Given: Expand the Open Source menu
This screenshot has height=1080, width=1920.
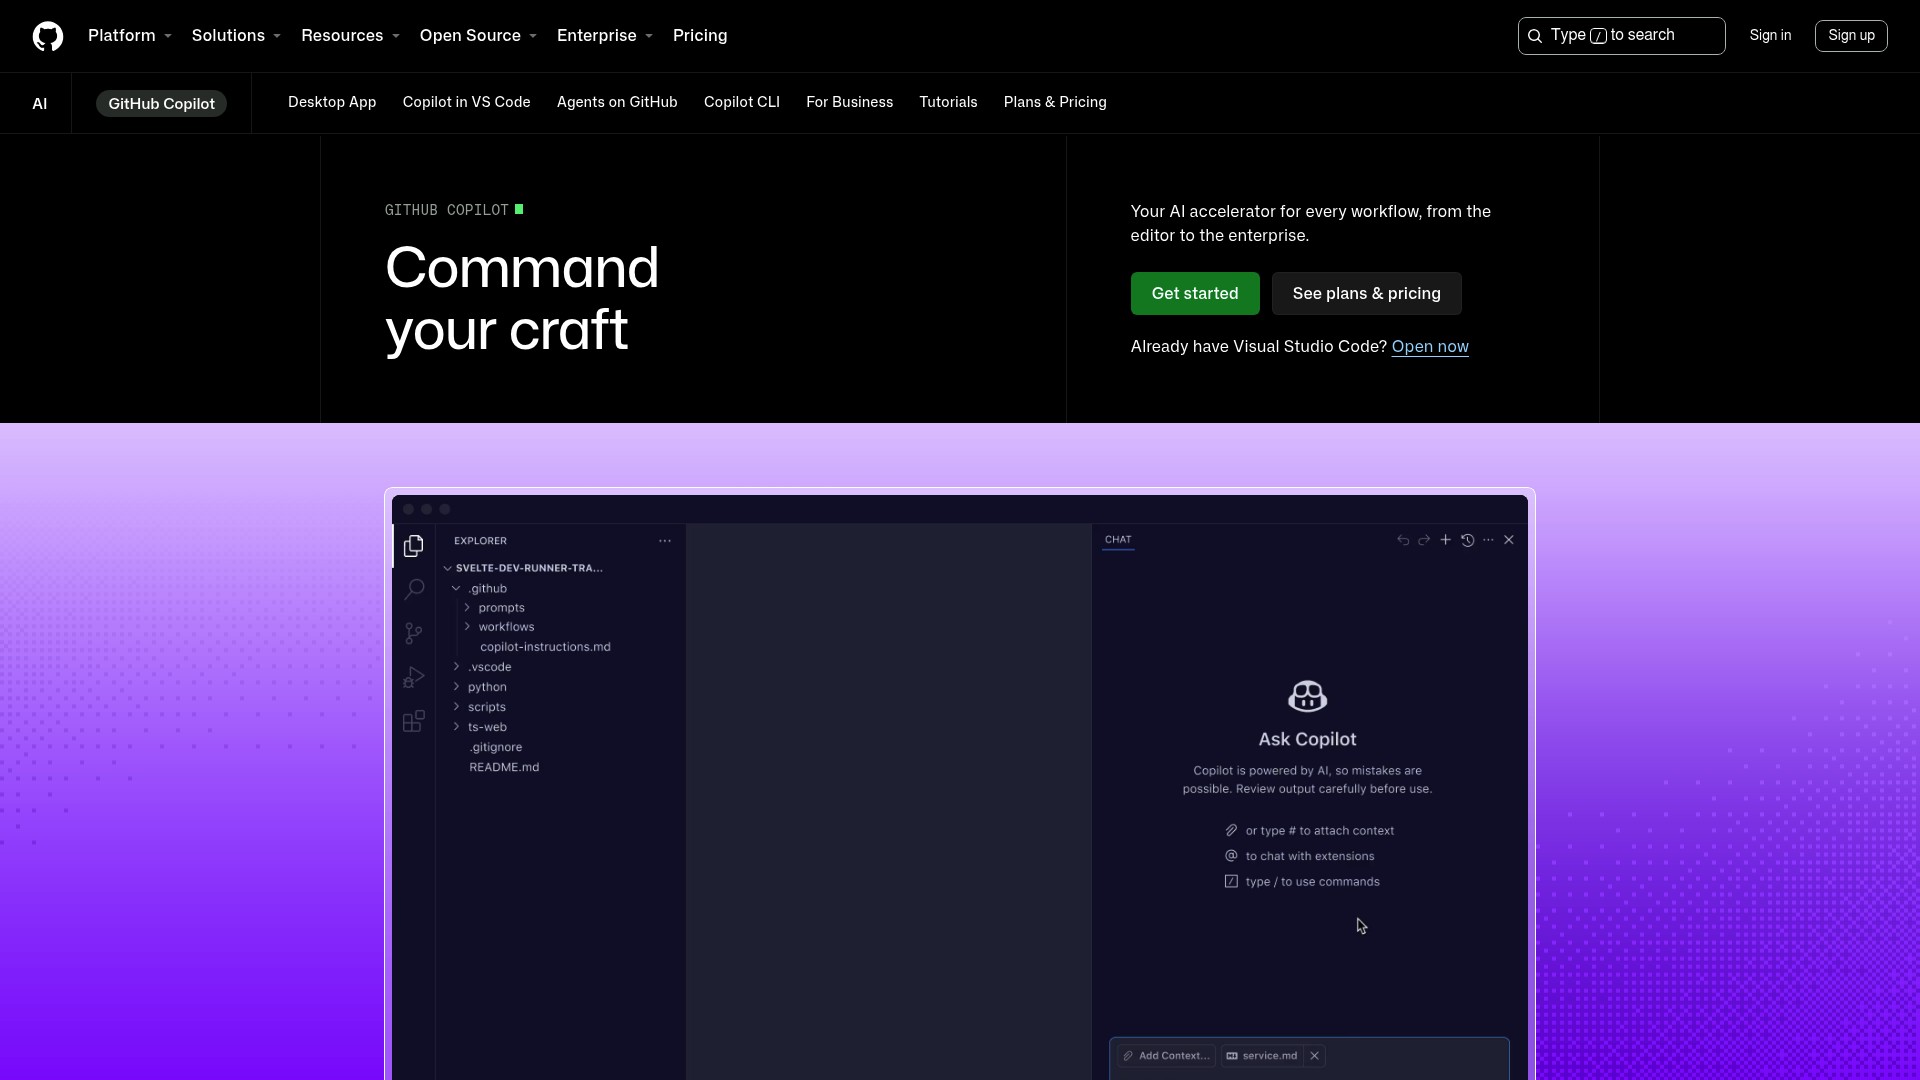Looking at the screenshot, I should [x=478, y=36].
